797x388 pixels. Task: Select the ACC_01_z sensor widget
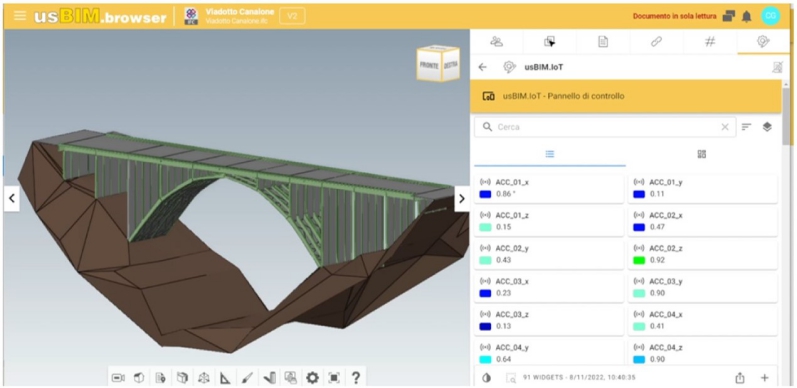pyautogui.click(x=549, y=222)
